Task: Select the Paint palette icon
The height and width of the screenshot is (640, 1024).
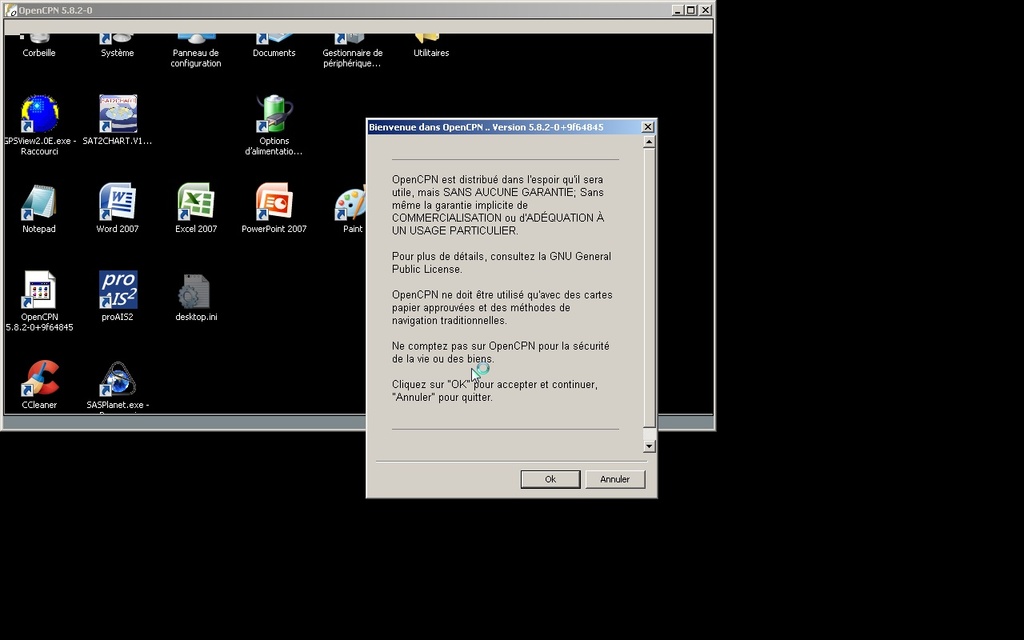Action: 351,203
